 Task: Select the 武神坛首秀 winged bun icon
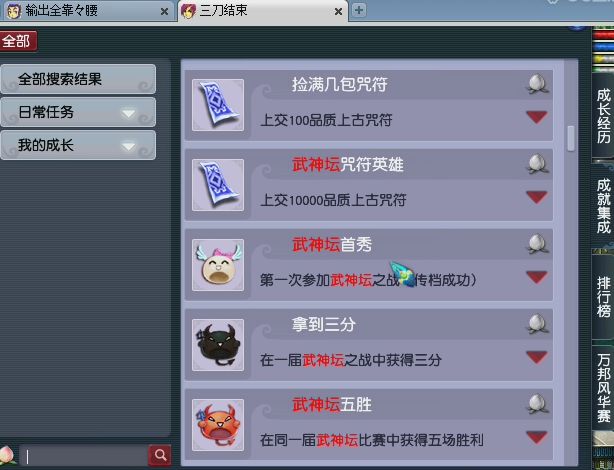point(218,265)
